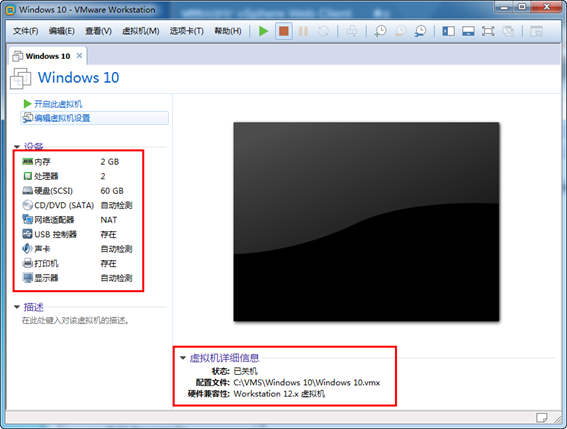Click the memory device icon
Screen dimensions: 567x429
(x=27, y=161)
